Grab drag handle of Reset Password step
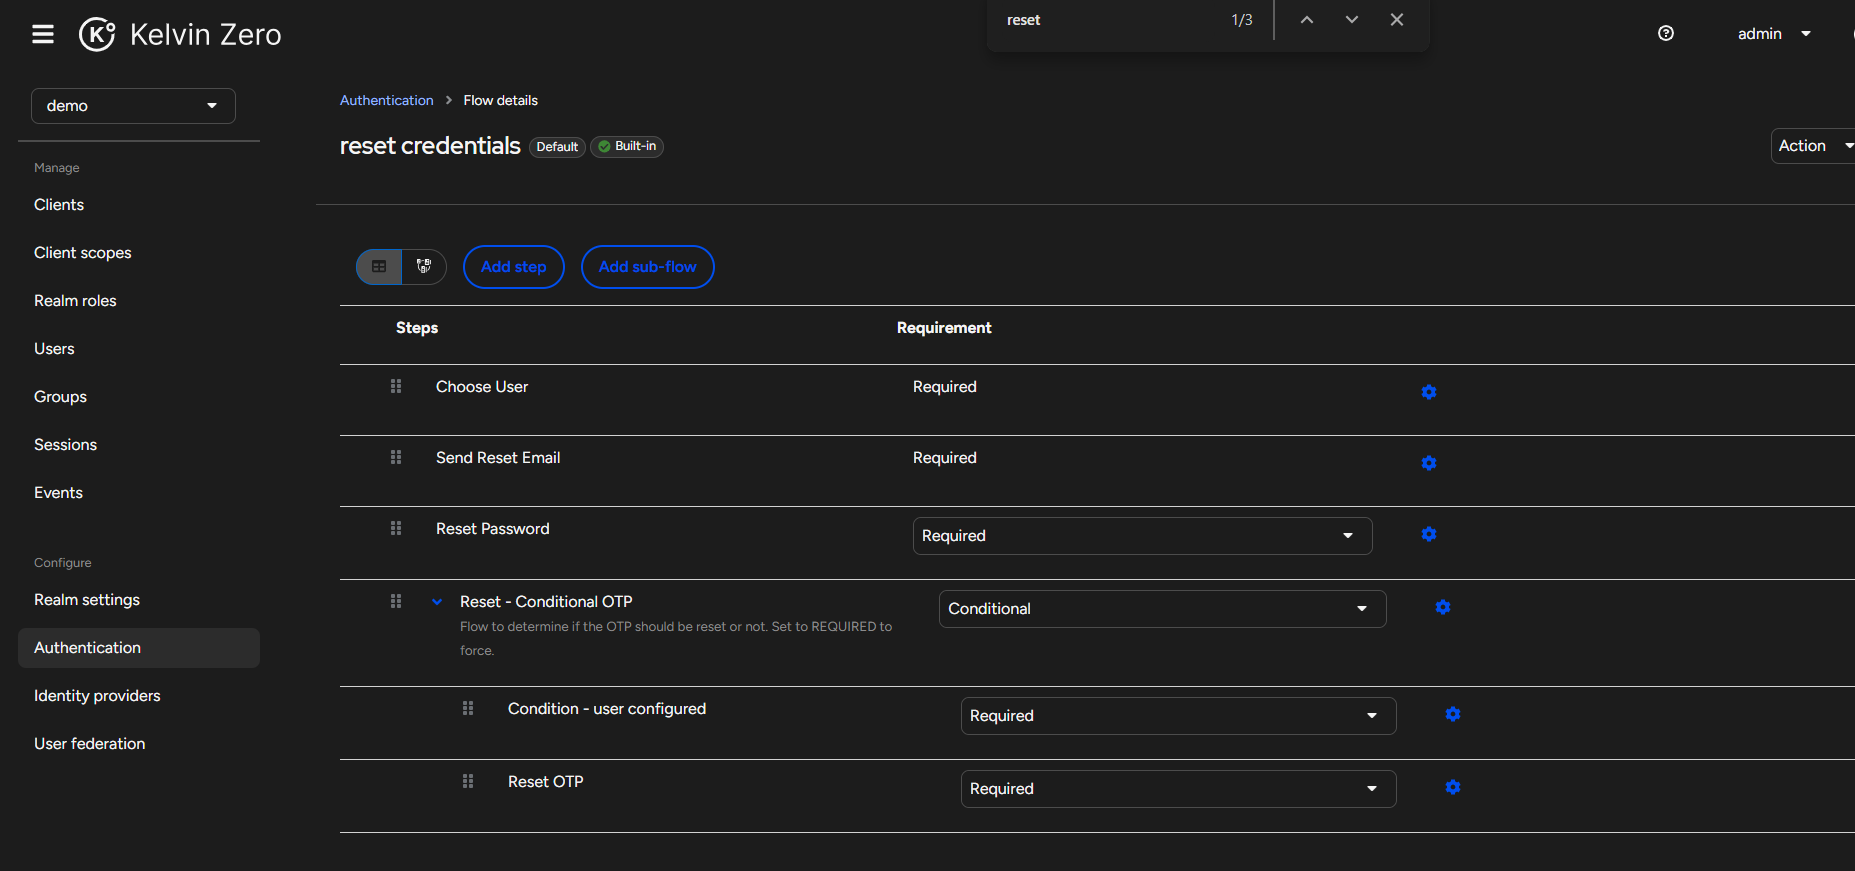This screenshot has width=1855, height=871. 396,528
